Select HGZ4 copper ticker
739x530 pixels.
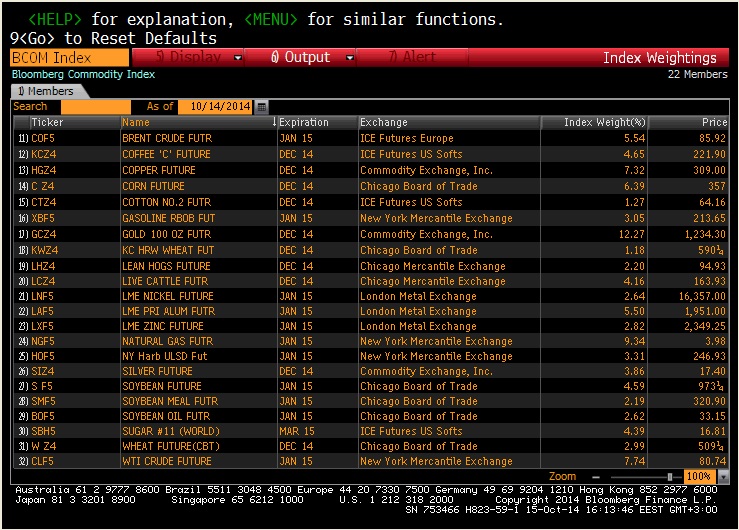click(x=43, y=171)
